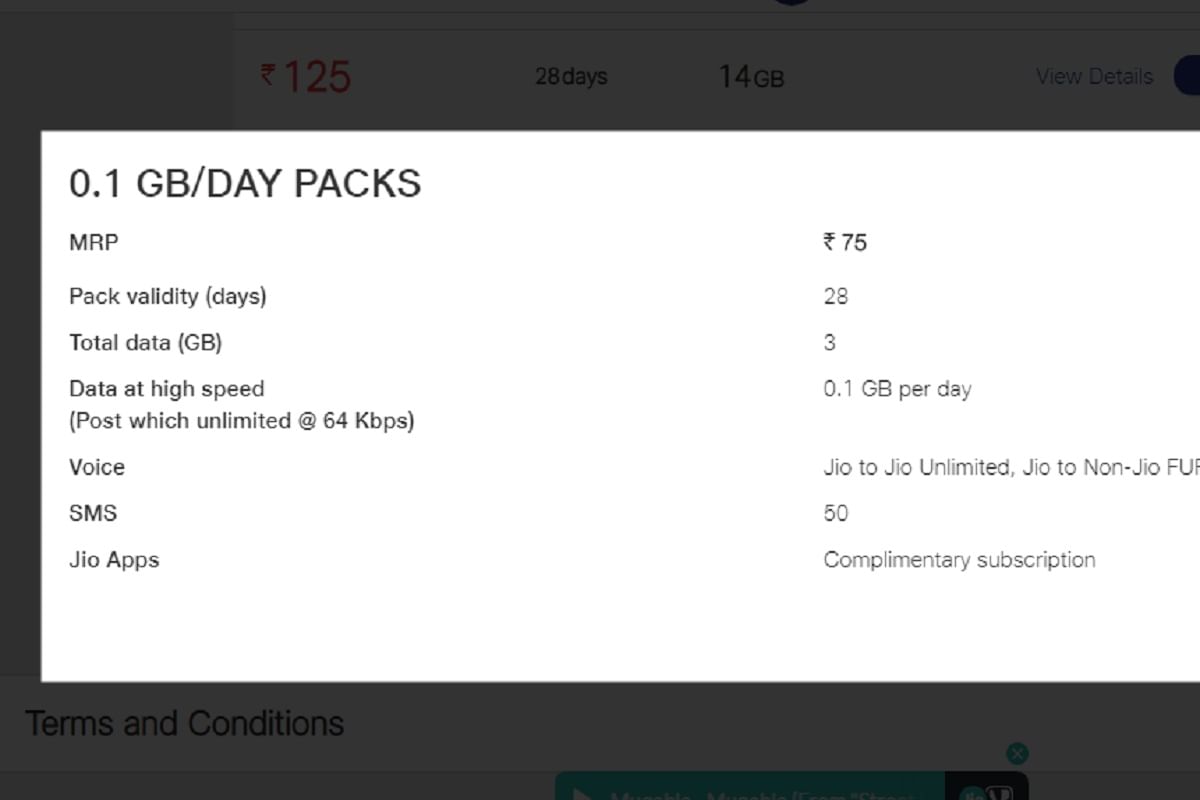Click the 28 days validity value
This screenshot has width=1200, height=800.
(x=571, y=76)
